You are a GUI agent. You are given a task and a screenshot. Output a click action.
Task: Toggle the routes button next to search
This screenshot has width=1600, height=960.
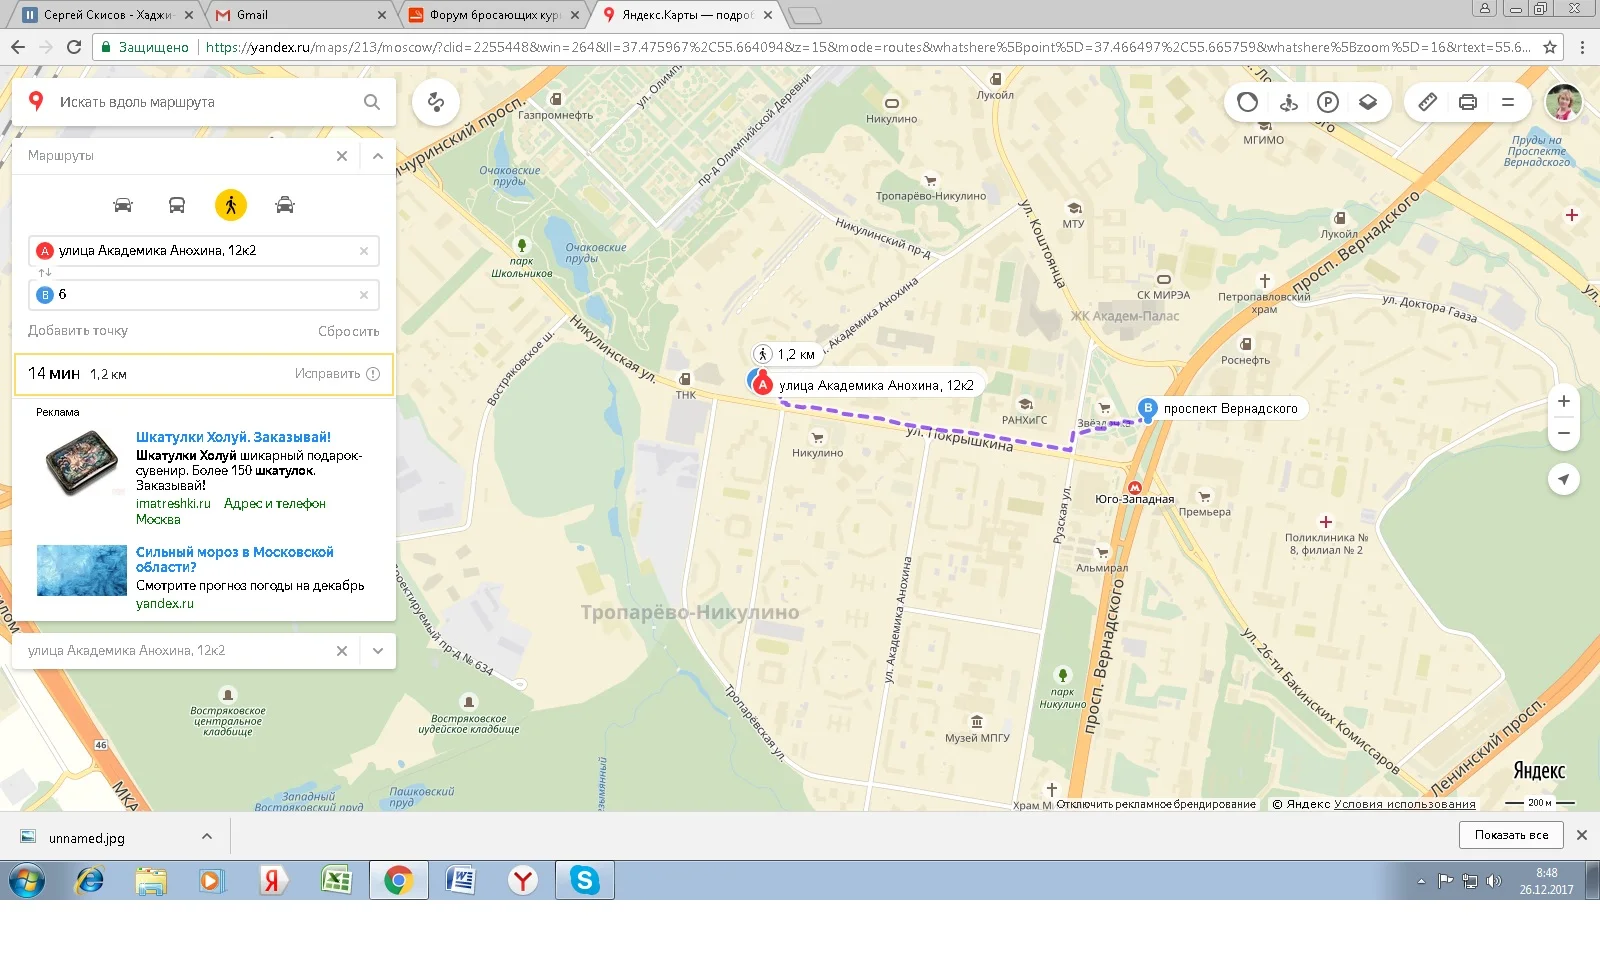[x=436, y=102]
